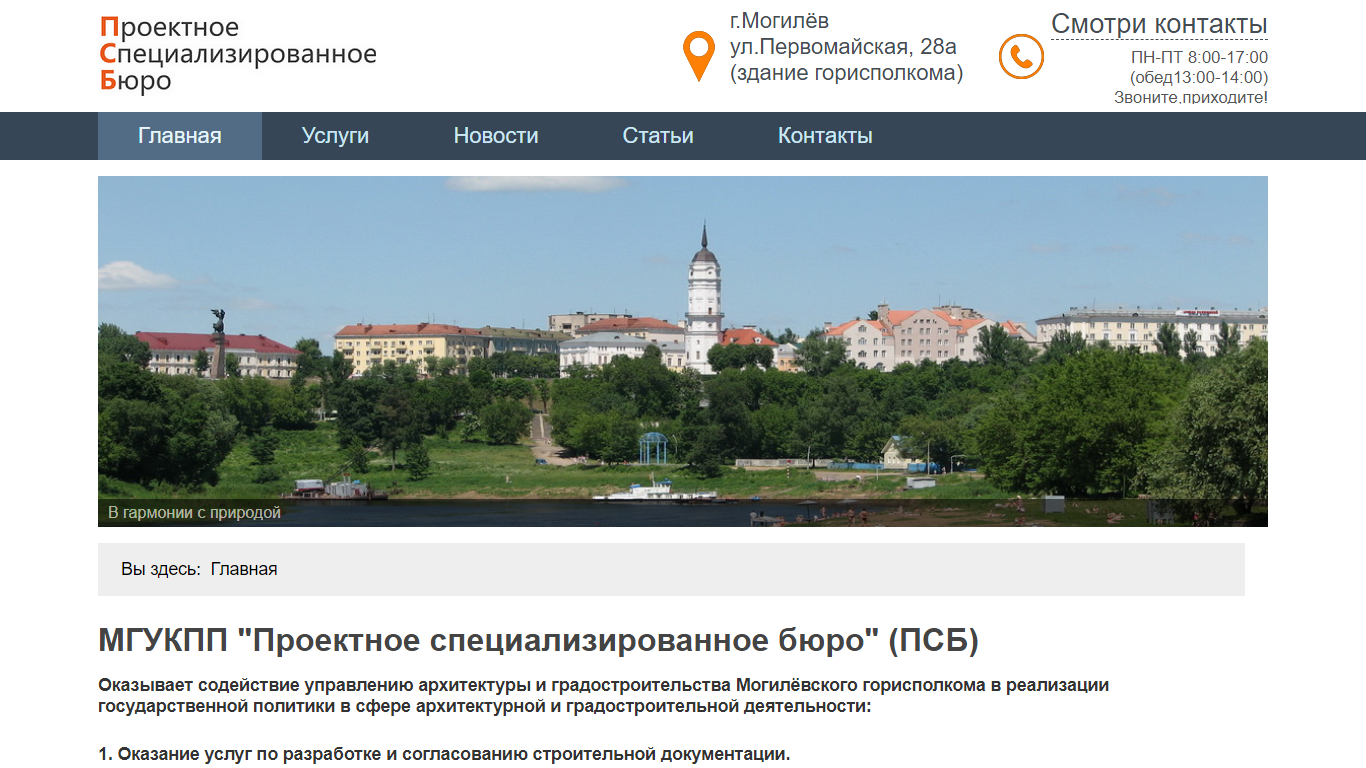Click the г.Могилёв city text
This screenshot has width=1366, height=768.
[779, 20]
